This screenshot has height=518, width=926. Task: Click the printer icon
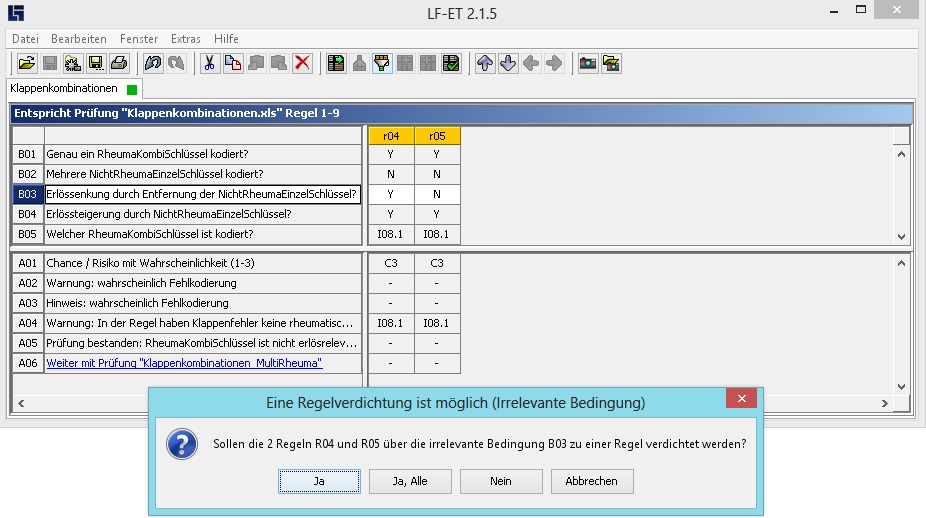point(119,63)
